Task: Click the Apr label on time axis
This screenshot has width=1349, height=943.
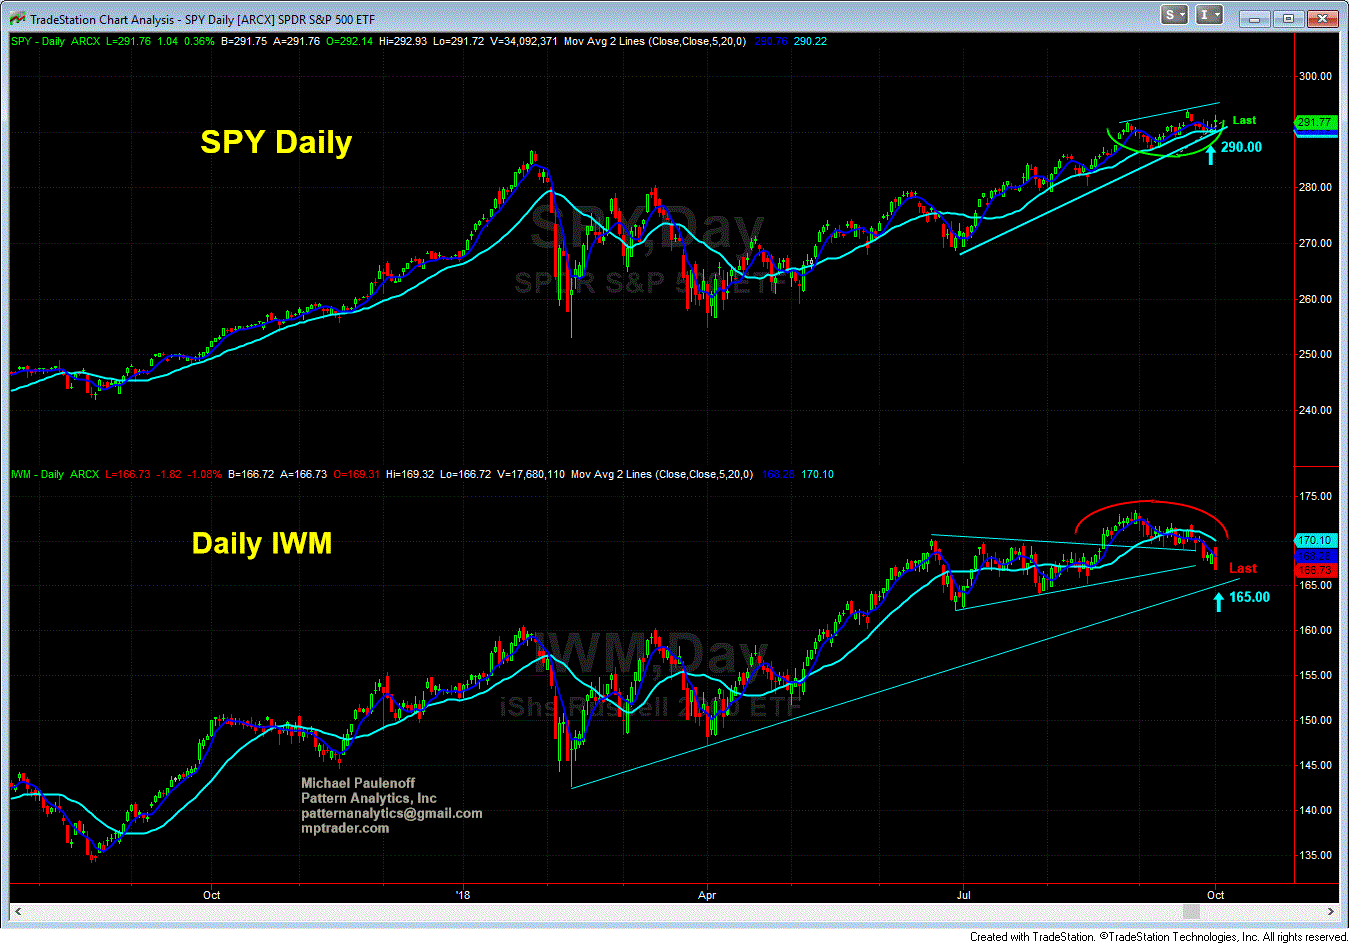Action: (x=707, y=895)
